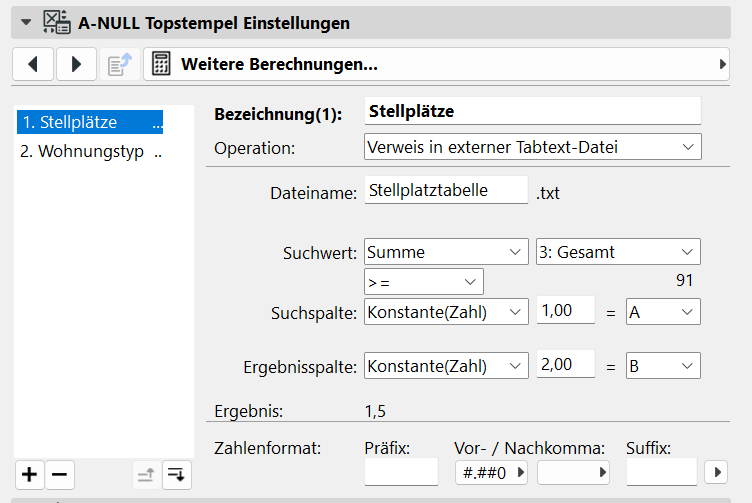Viewport: 752px width, 503px height.
Task: Remove selected calculation with minus button
Action: click(x=59, y=474)
